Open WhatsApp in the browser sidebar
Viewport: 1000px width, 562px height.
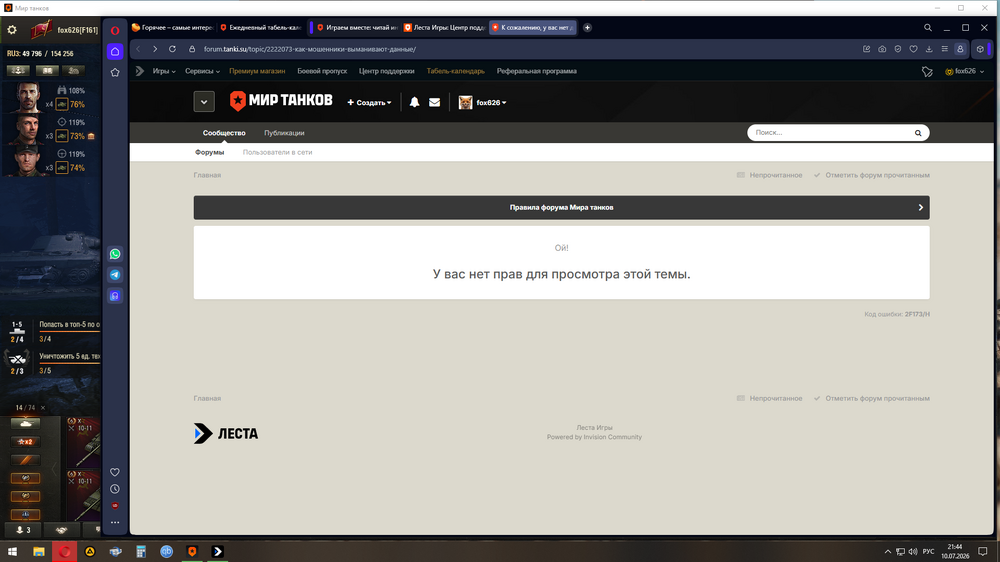[115, 254]
